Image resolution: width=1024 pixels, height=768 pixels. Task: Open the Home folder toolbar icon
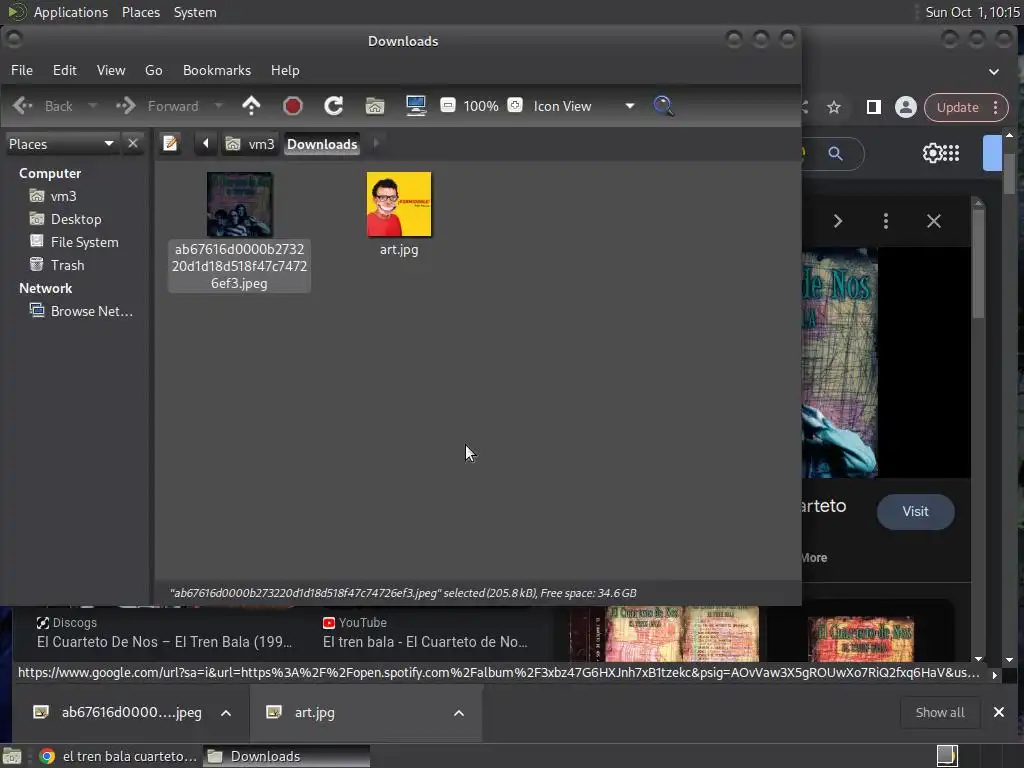[x=375, y=106]
